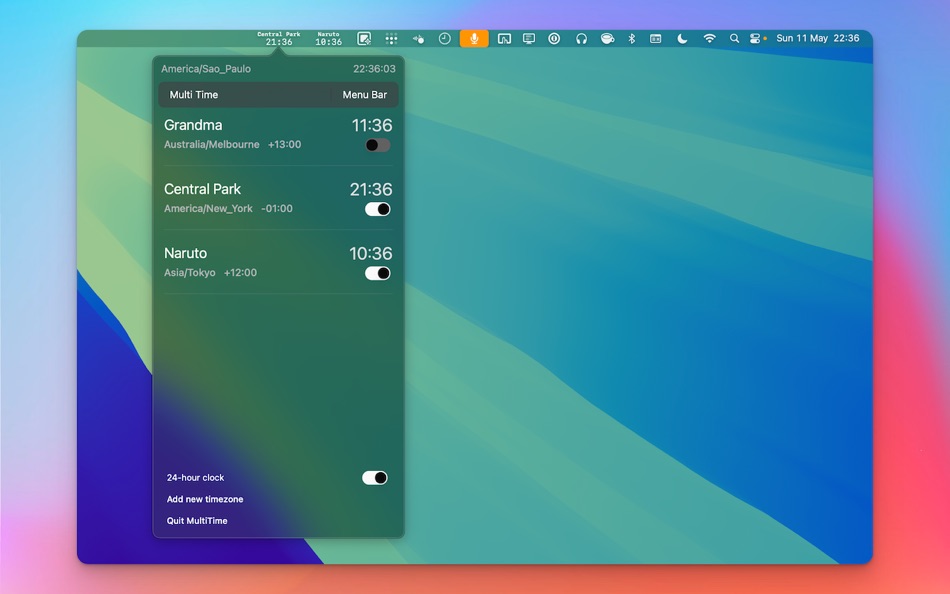Click the 22:36:03 local time
Screen dimensions: 950x594
coord(374,69)
